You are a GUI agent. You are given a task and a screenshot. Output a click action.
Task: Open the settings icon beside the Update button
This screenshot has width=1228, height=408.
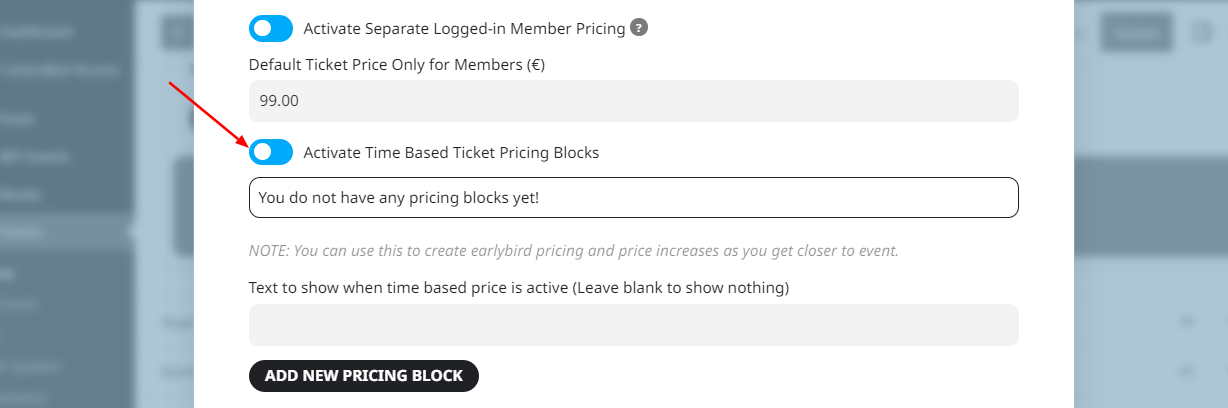tap(1202, 32)
